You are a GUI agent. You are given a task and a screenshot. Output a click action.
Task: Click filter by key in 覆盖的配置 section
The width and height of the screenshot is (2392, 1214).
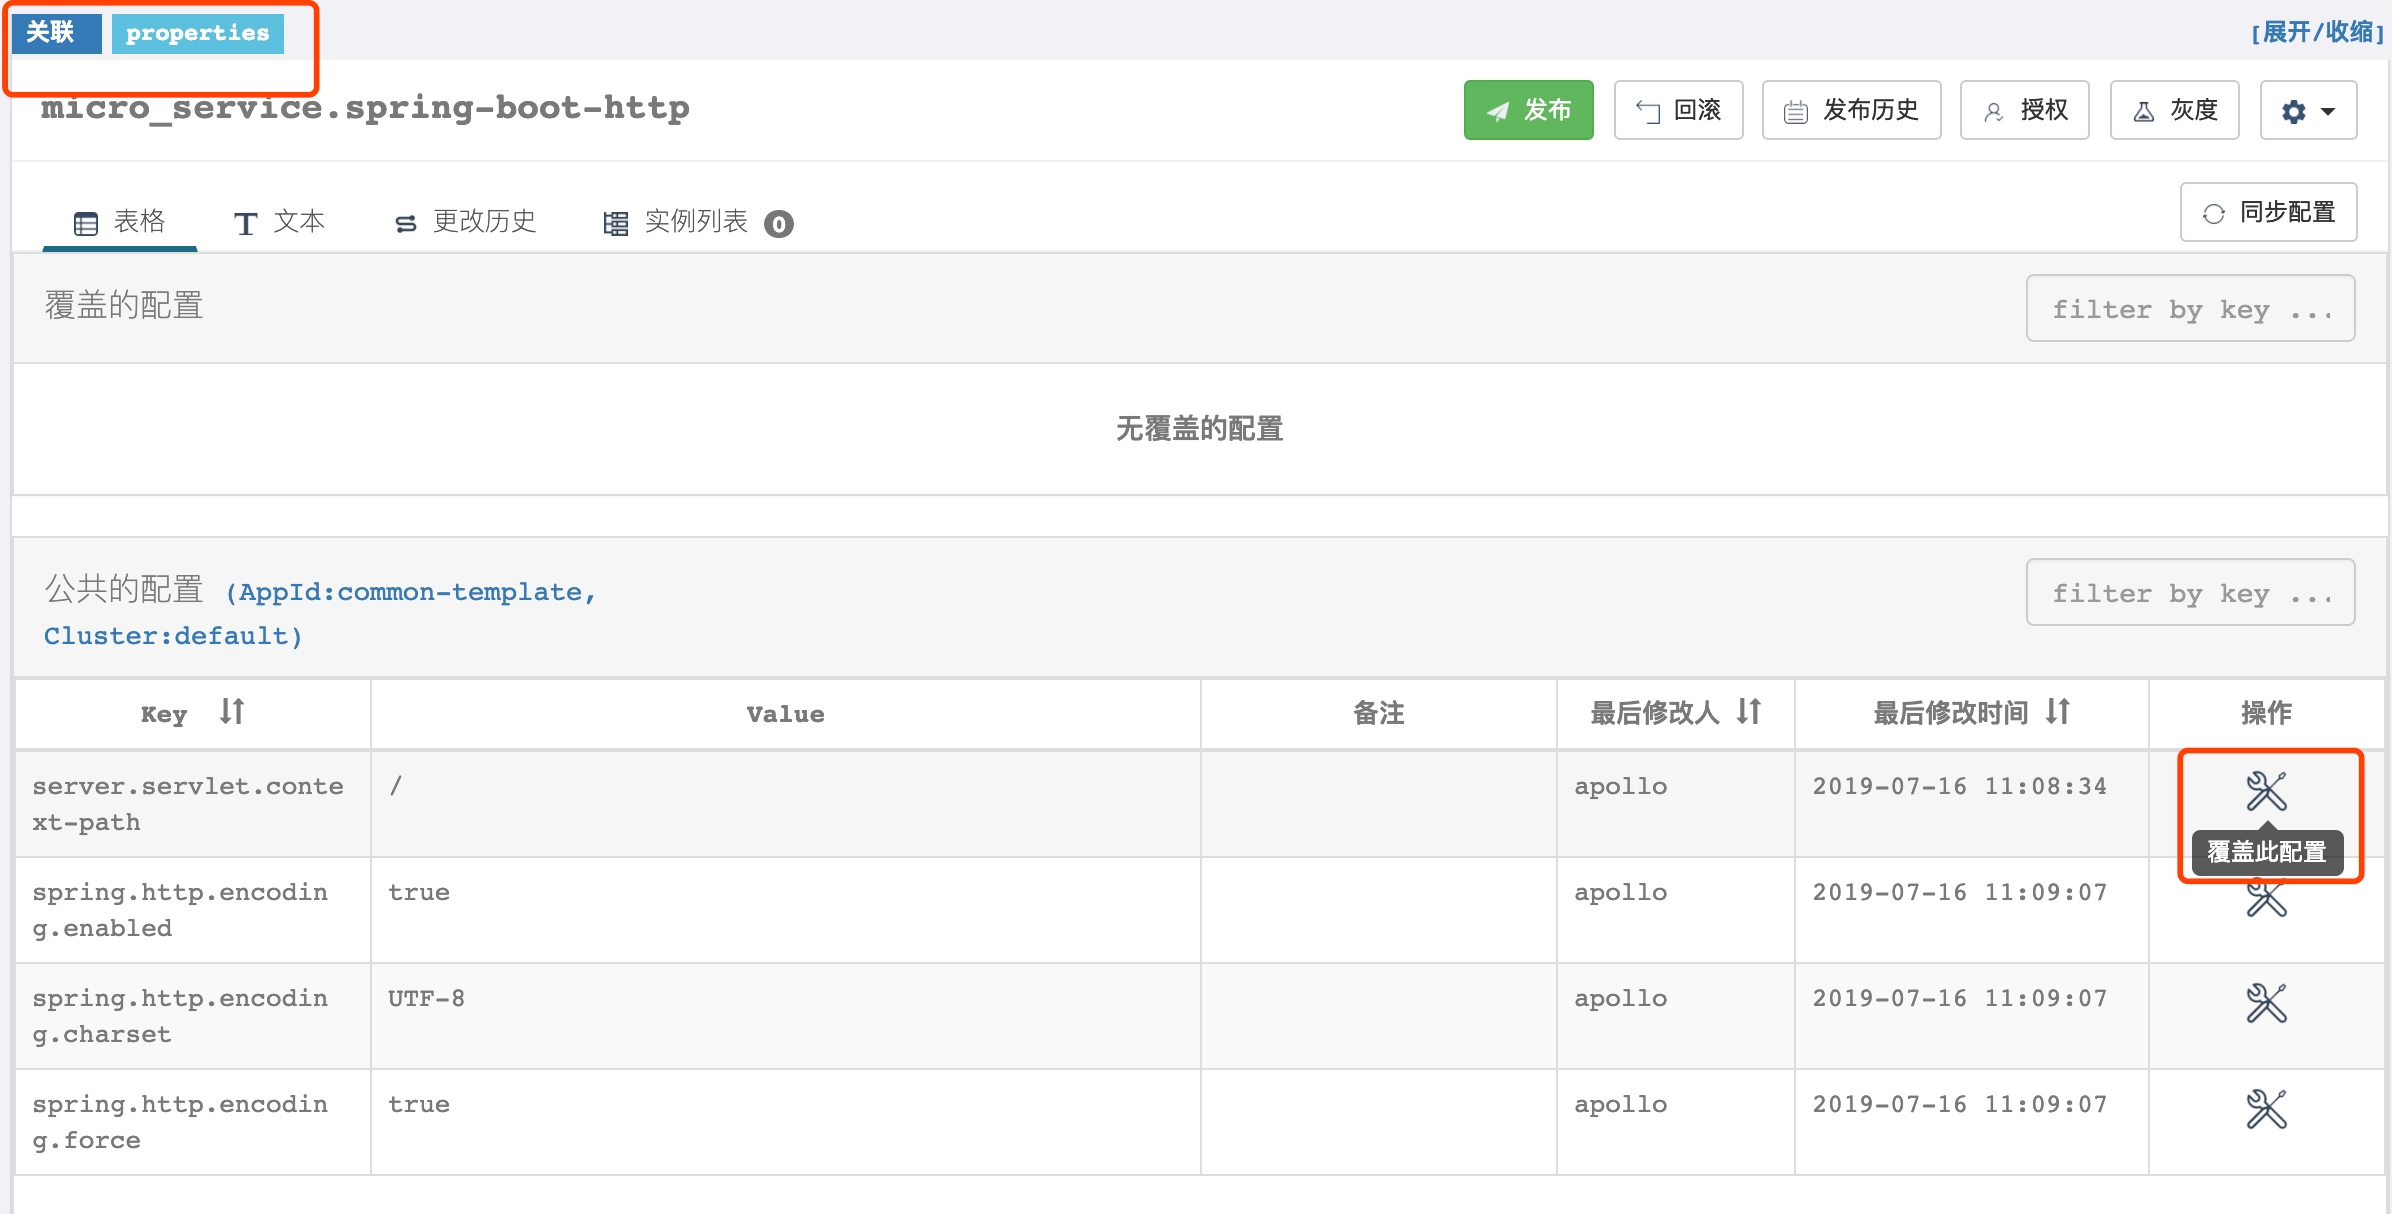(x=2190, y=308)
